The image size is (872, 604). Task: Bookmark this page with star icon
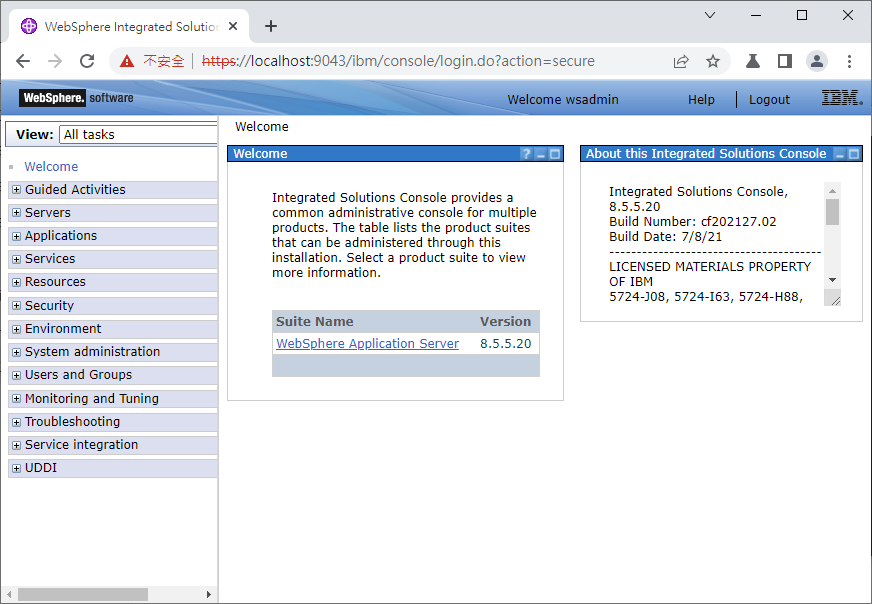tap(712, 61)
